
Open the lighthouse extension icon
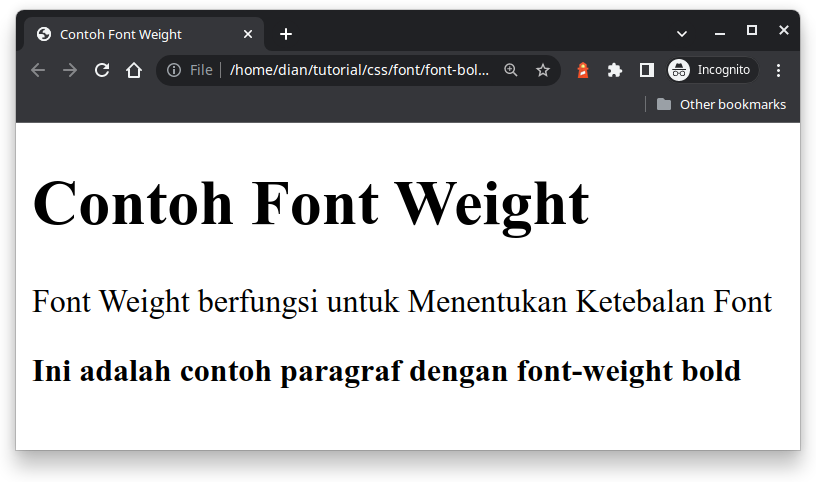(583, 70)
